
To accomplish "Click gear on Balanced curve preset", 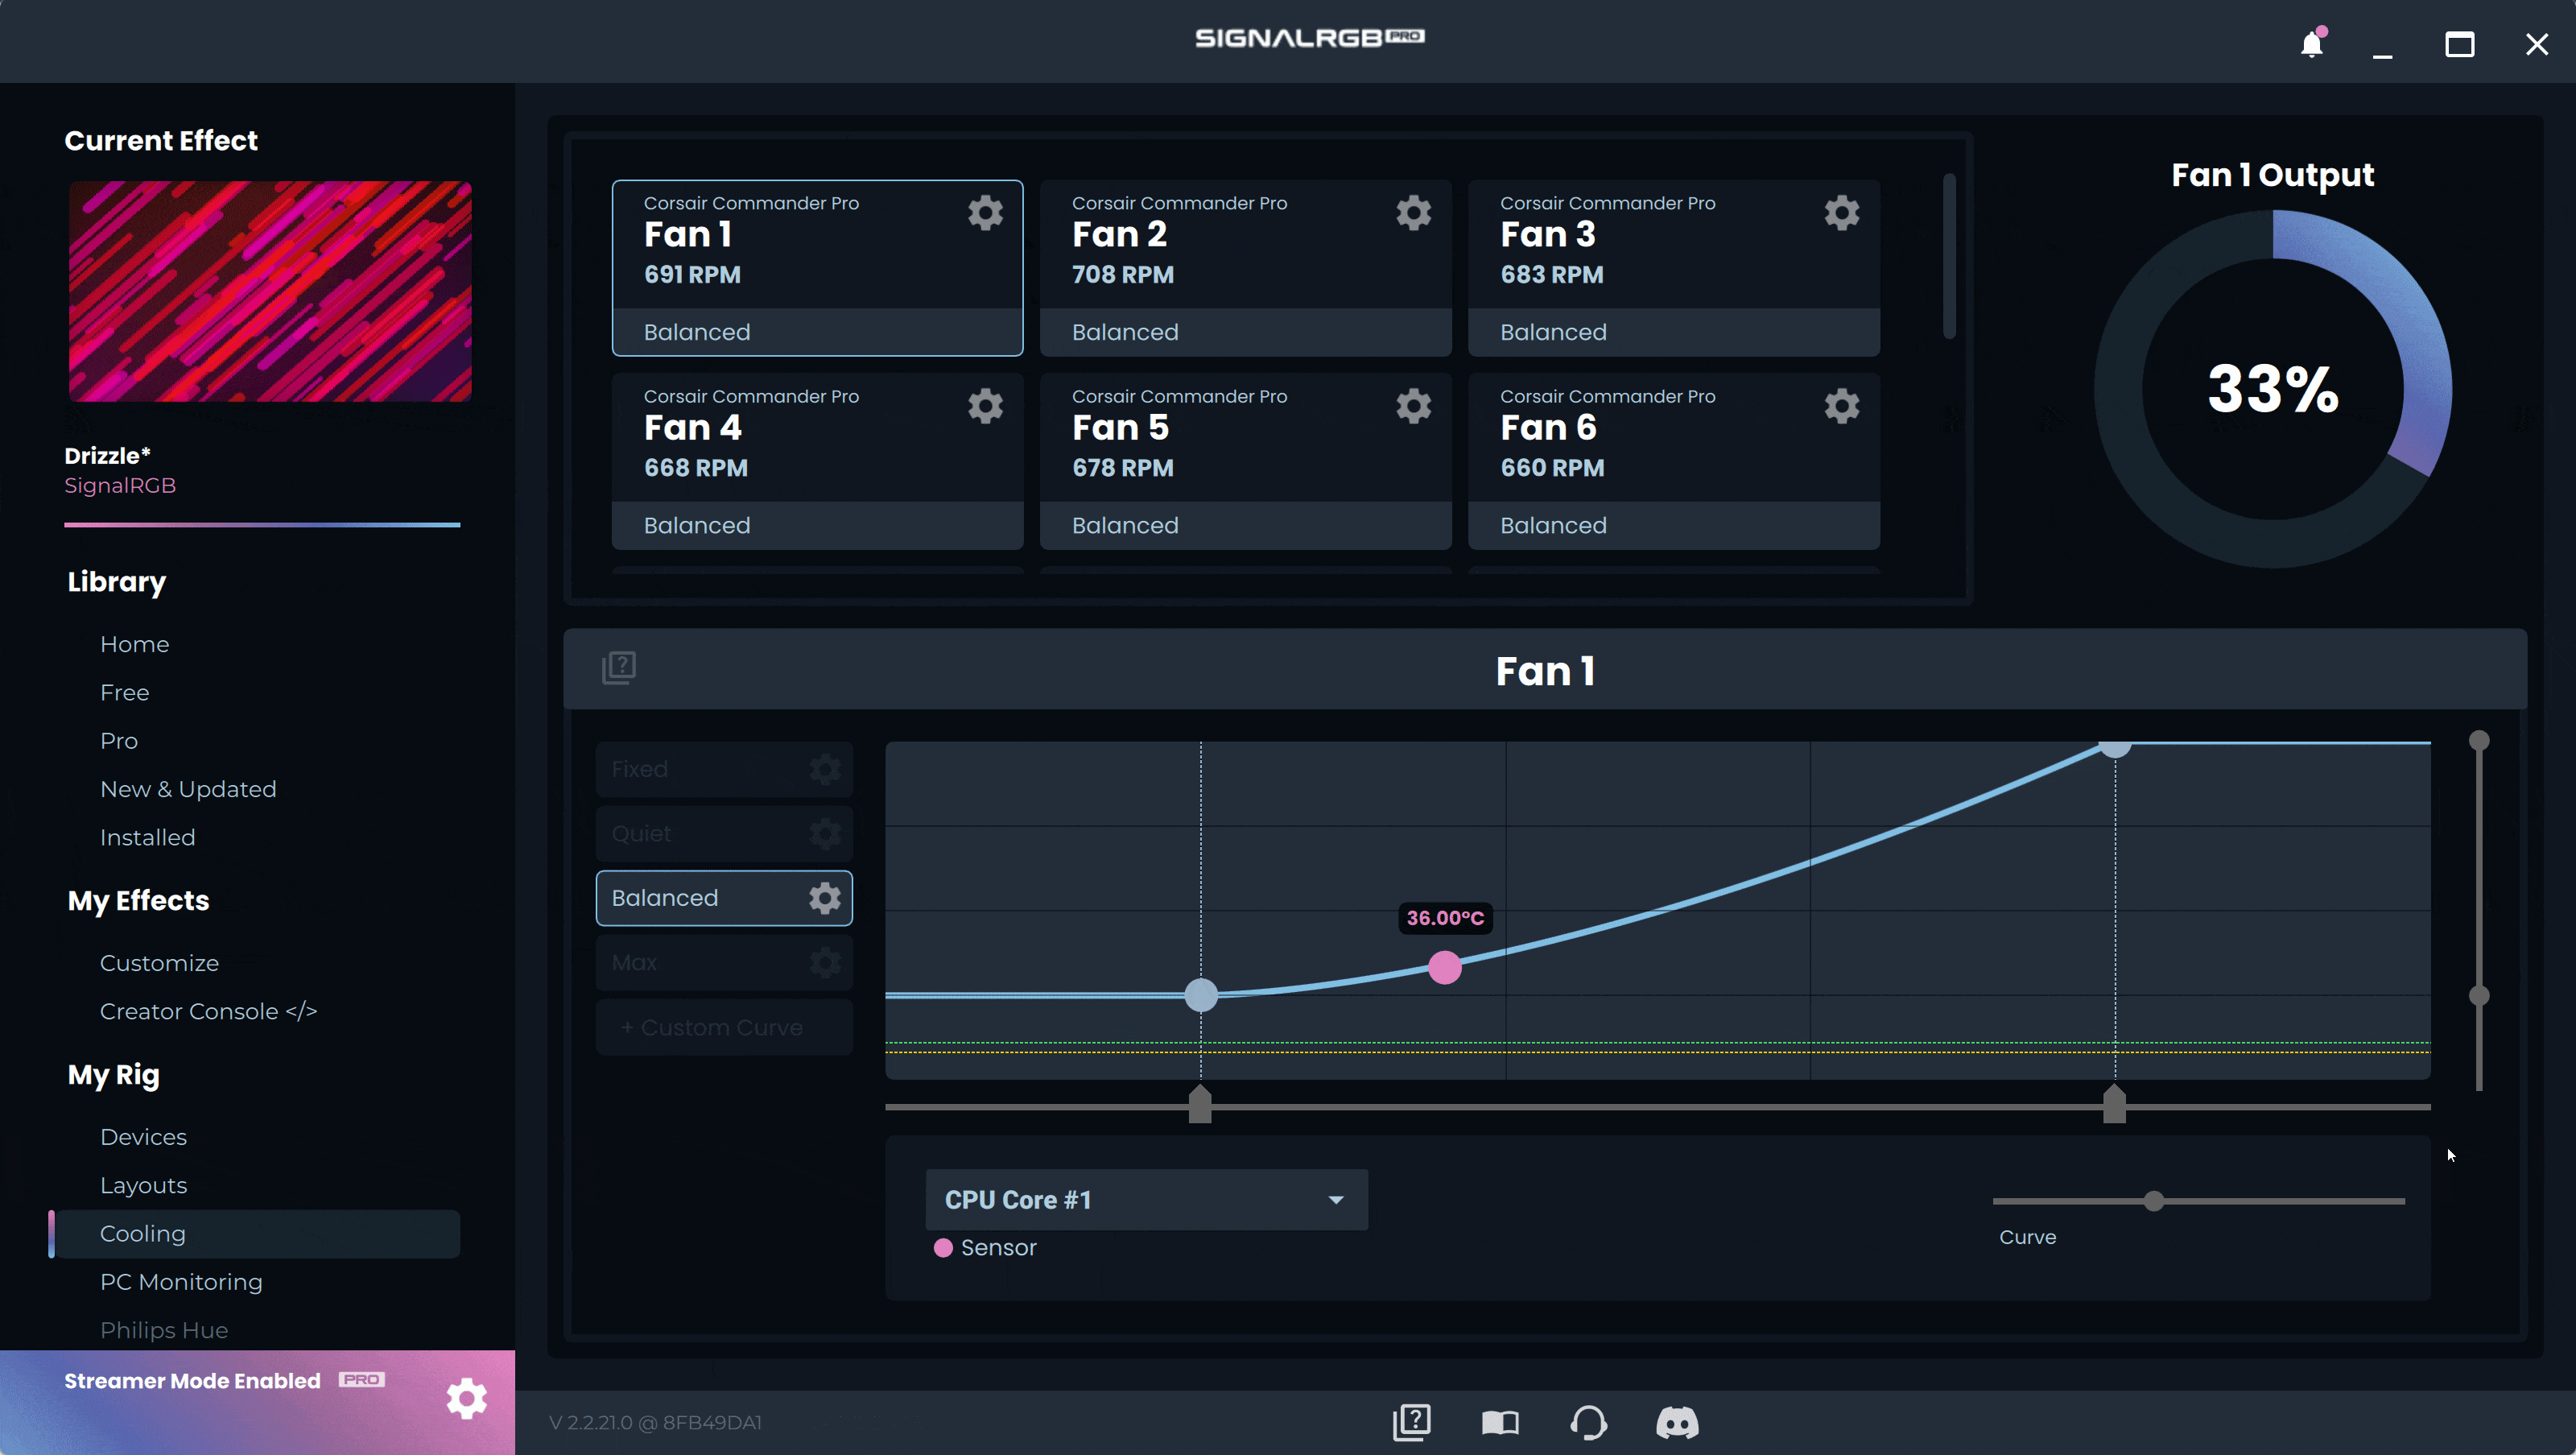I will click(824, 898).
